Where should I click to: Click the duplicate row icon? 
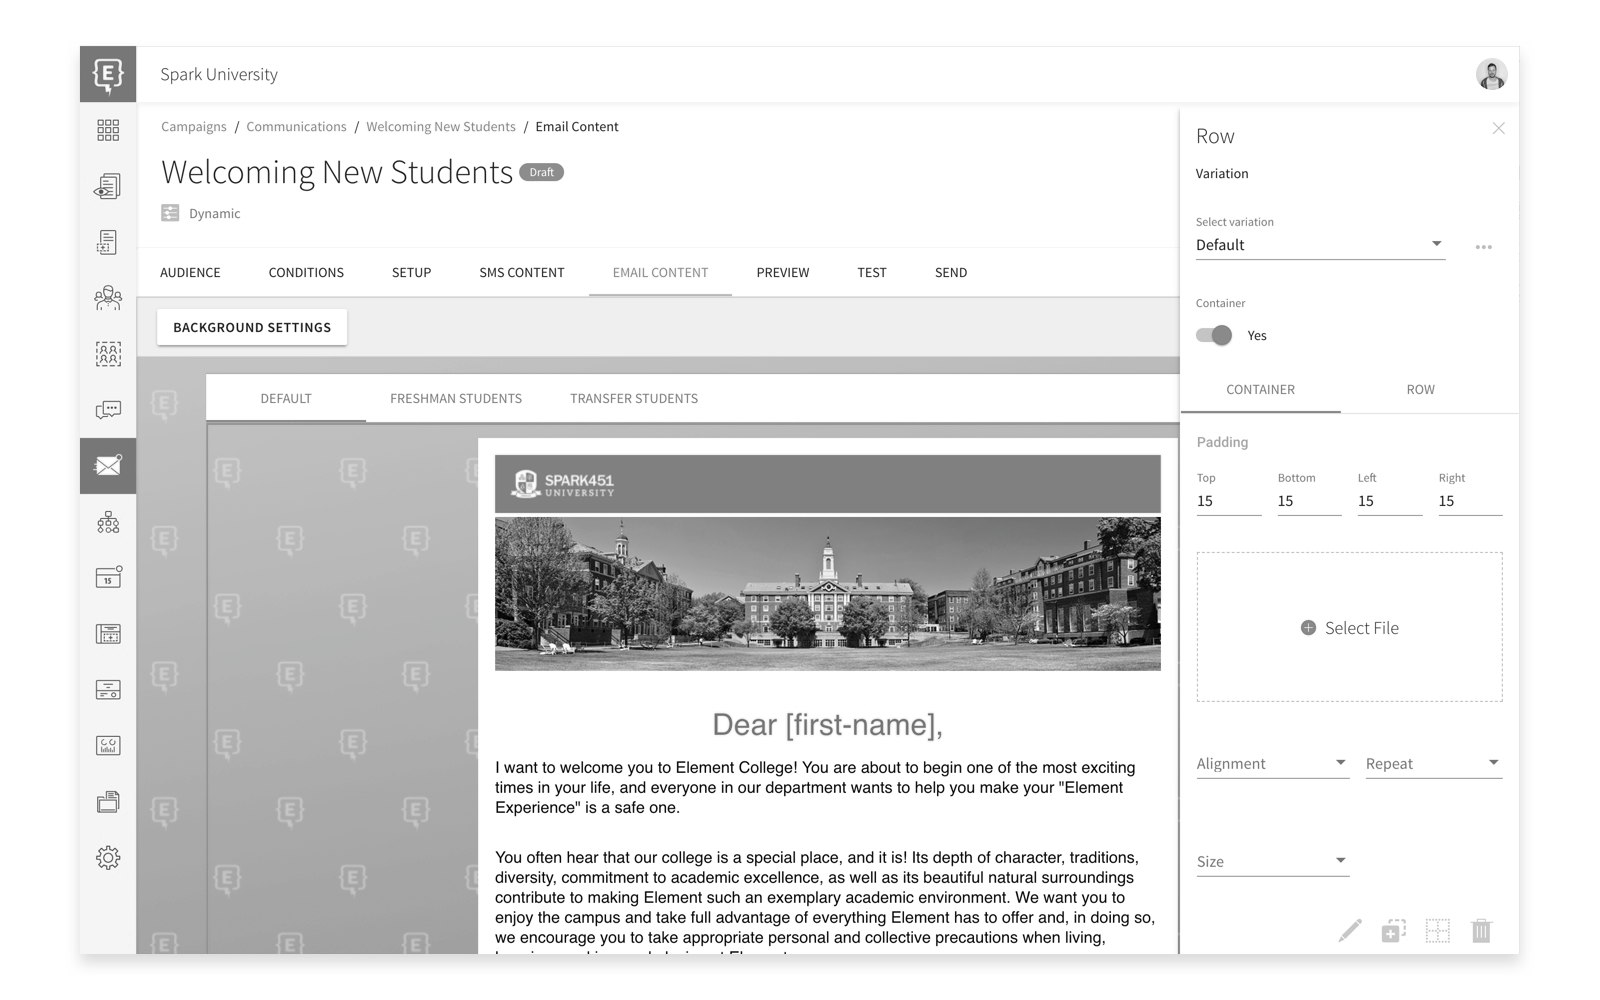coord(1394,931)
